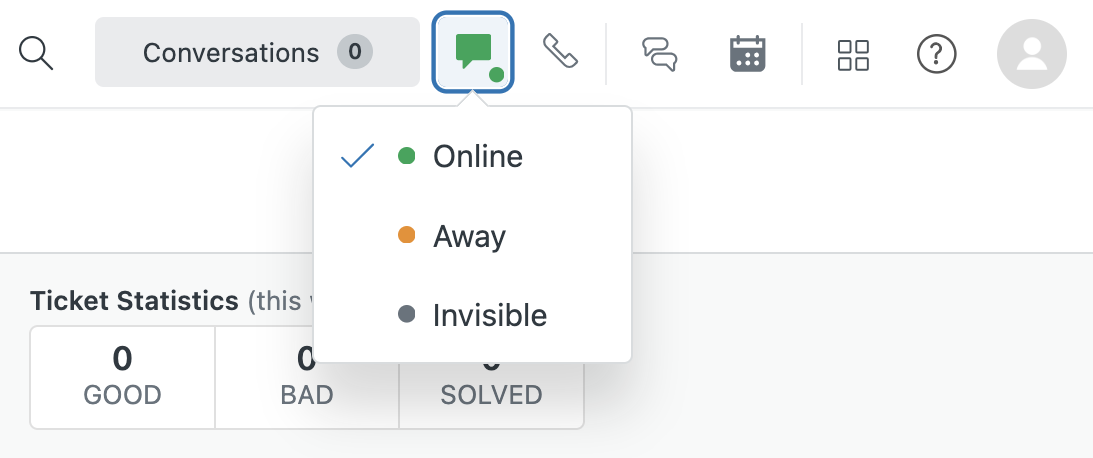Click the green Online status dot
Screen dimensions: 1093x458
(406, 156)
